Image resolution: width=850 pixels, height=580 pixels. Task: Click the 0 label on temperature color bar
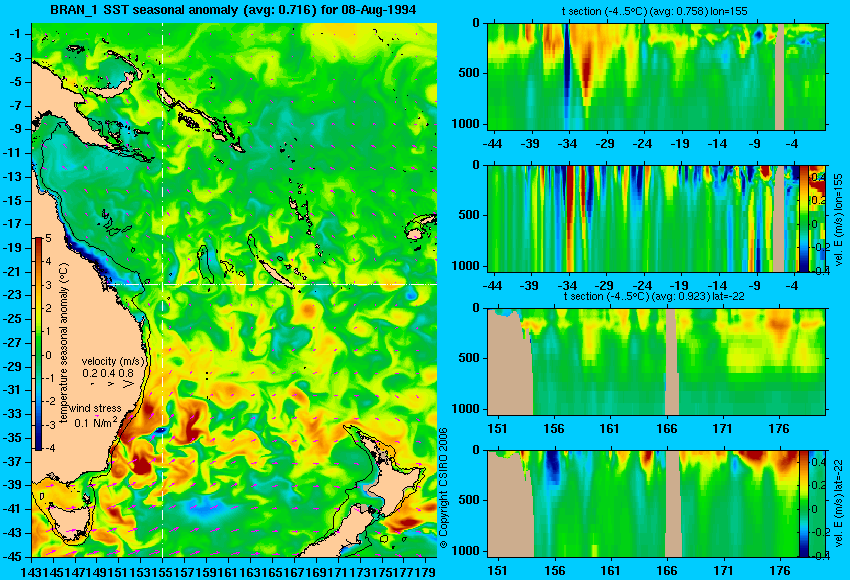coord(48,355)
